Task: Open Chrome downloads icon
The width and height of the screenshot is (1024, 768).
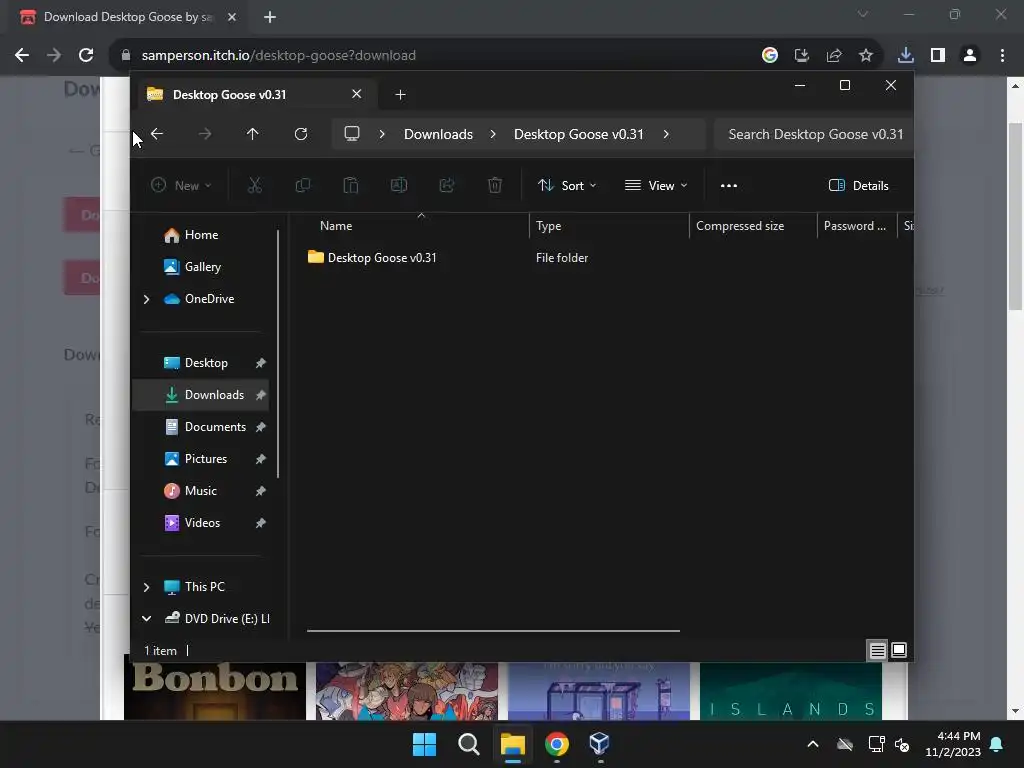Action: [906, 56]
